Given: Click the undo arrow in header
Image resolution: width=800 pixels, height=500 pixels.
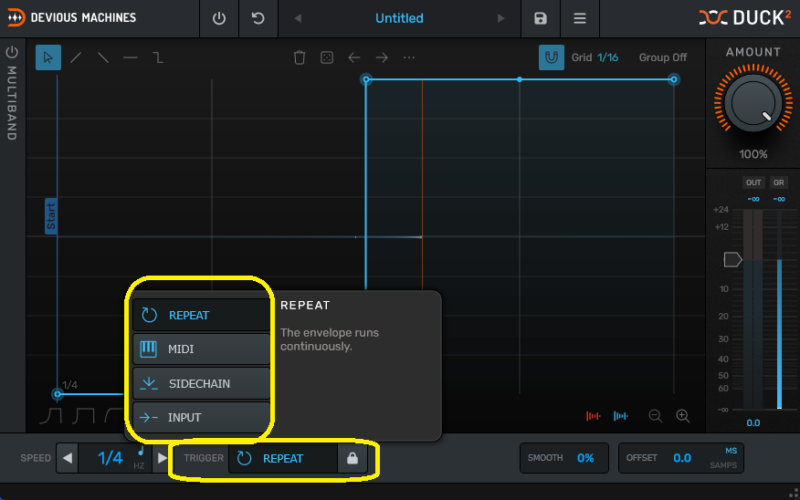Looking at the screenshot, I should [259, 18].
